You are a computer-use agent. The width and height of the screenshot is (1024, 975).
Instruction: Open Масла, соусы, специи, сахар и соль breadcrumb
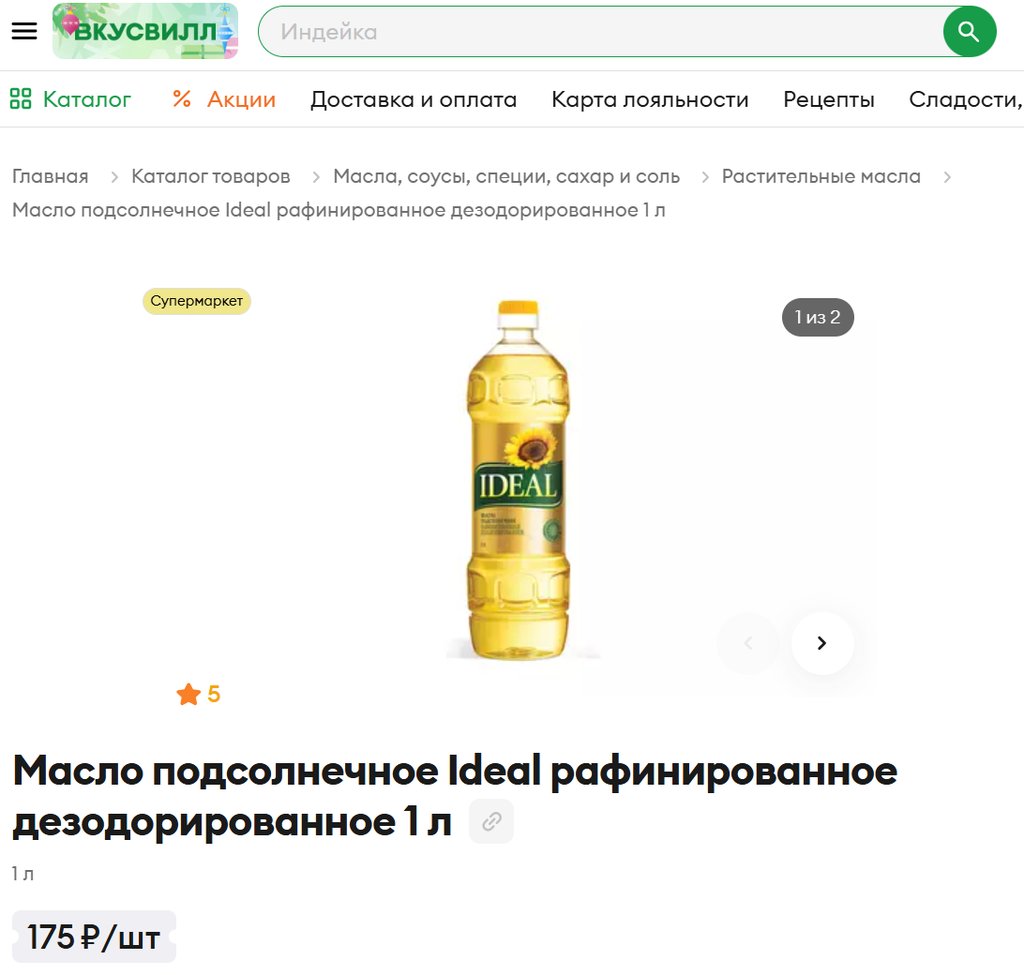(x=506, y=176)
